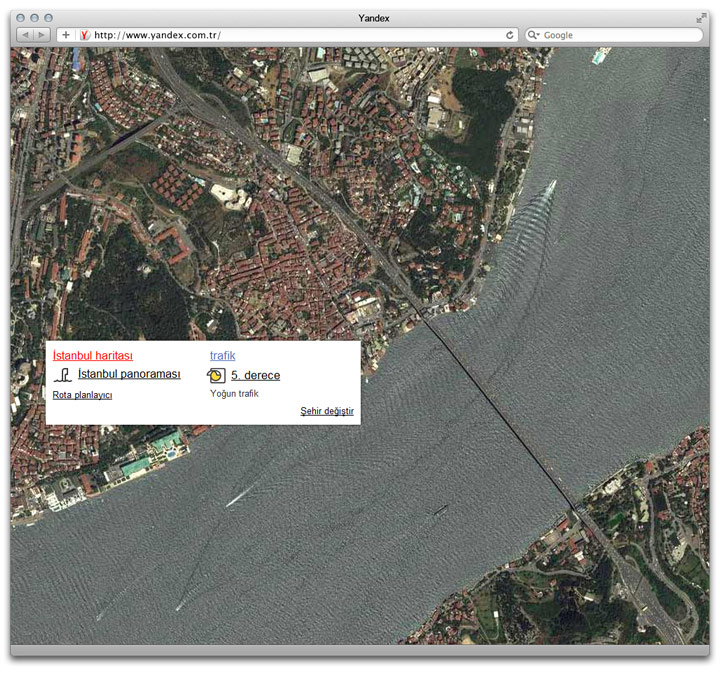Click the Yandex favicon in the address bar
This screenshot has width=720, height=675.
(x=85, y=35)
